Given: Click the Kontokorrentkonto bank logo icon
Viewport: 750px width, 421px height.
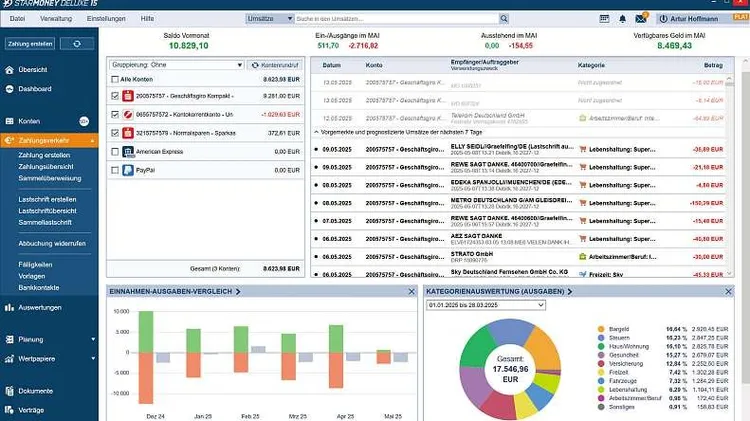Looking at the screenshot, I should pos(128,114).
